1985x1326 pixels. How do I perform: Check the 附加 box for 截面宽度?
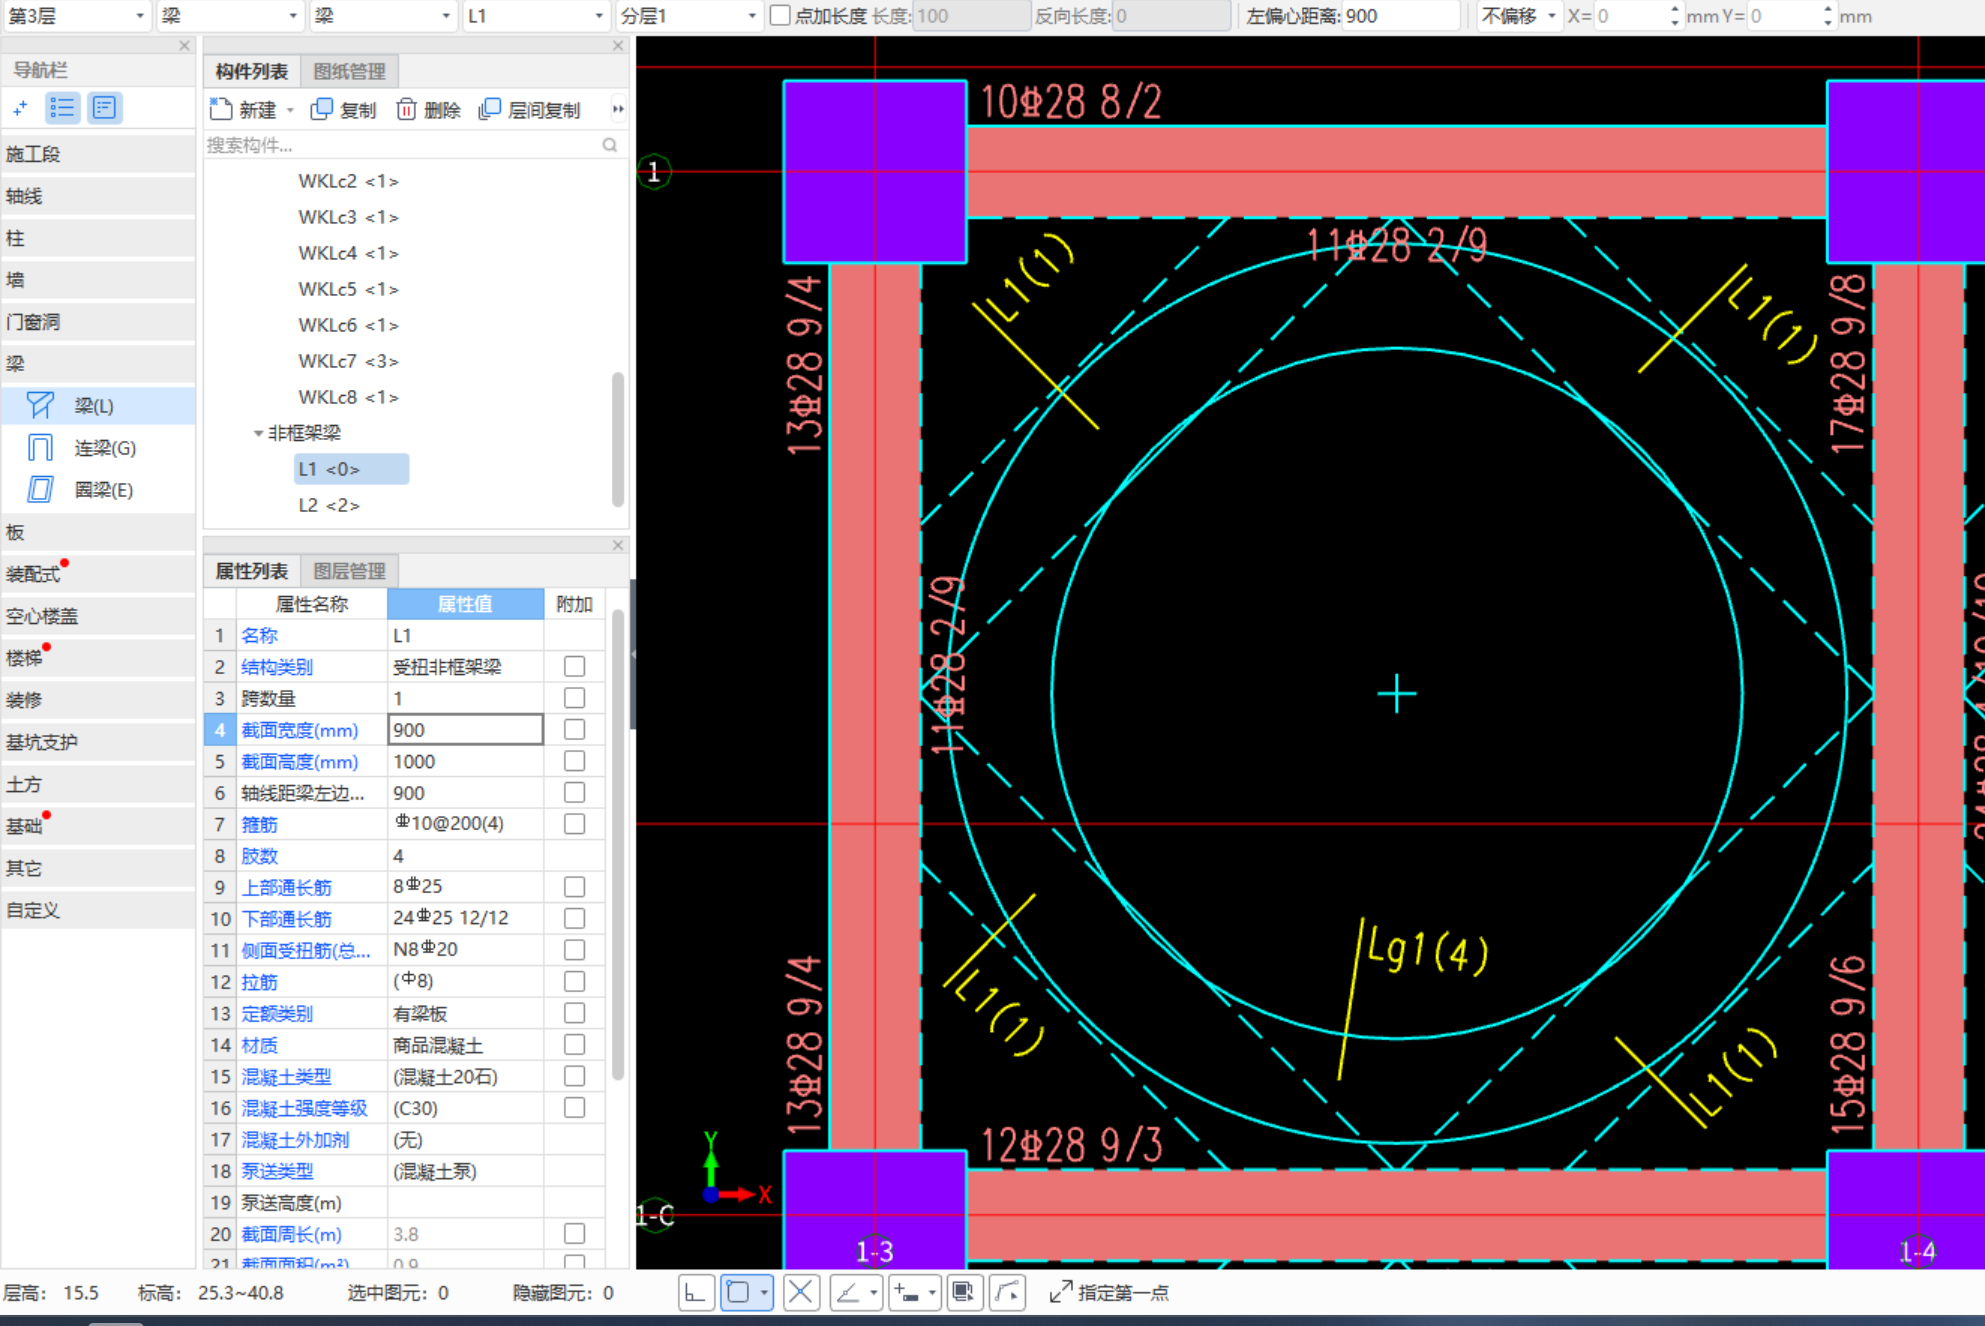[x=574, y=729]
